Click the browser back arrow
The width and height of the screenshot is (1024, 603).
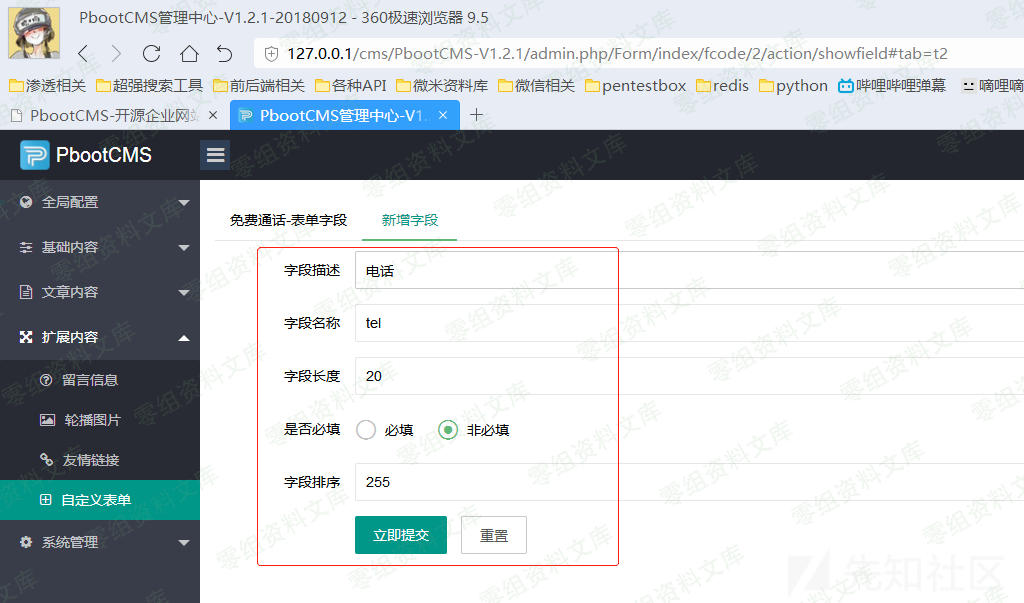pyautogui.click(x=83, y=53)
